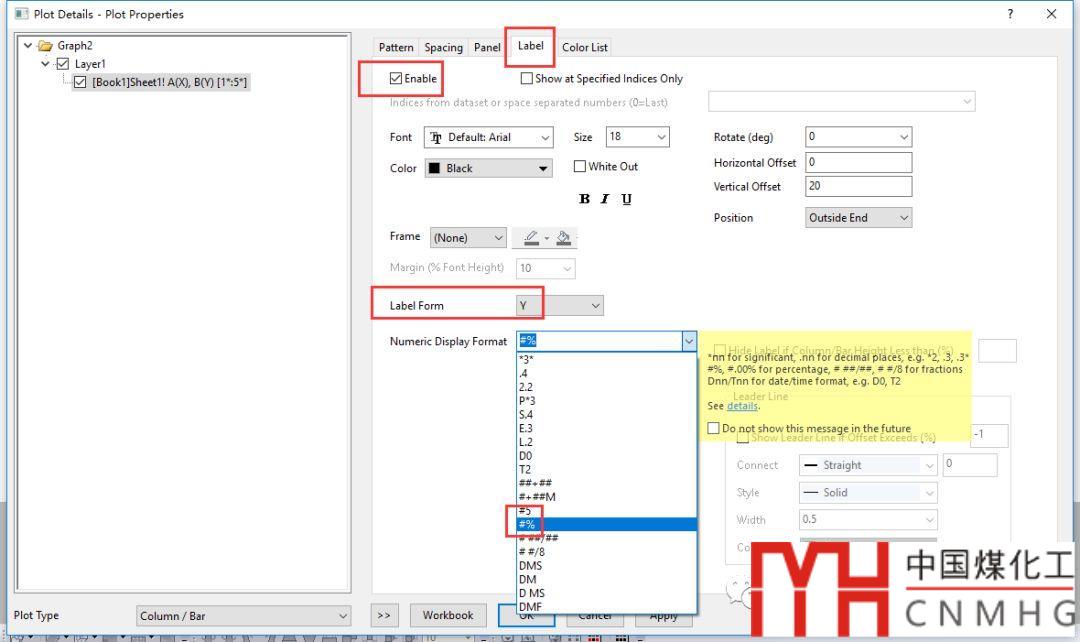1080x642 pixels.
Task: Open the Color dropdown showing Black
Action: (488, 168)
